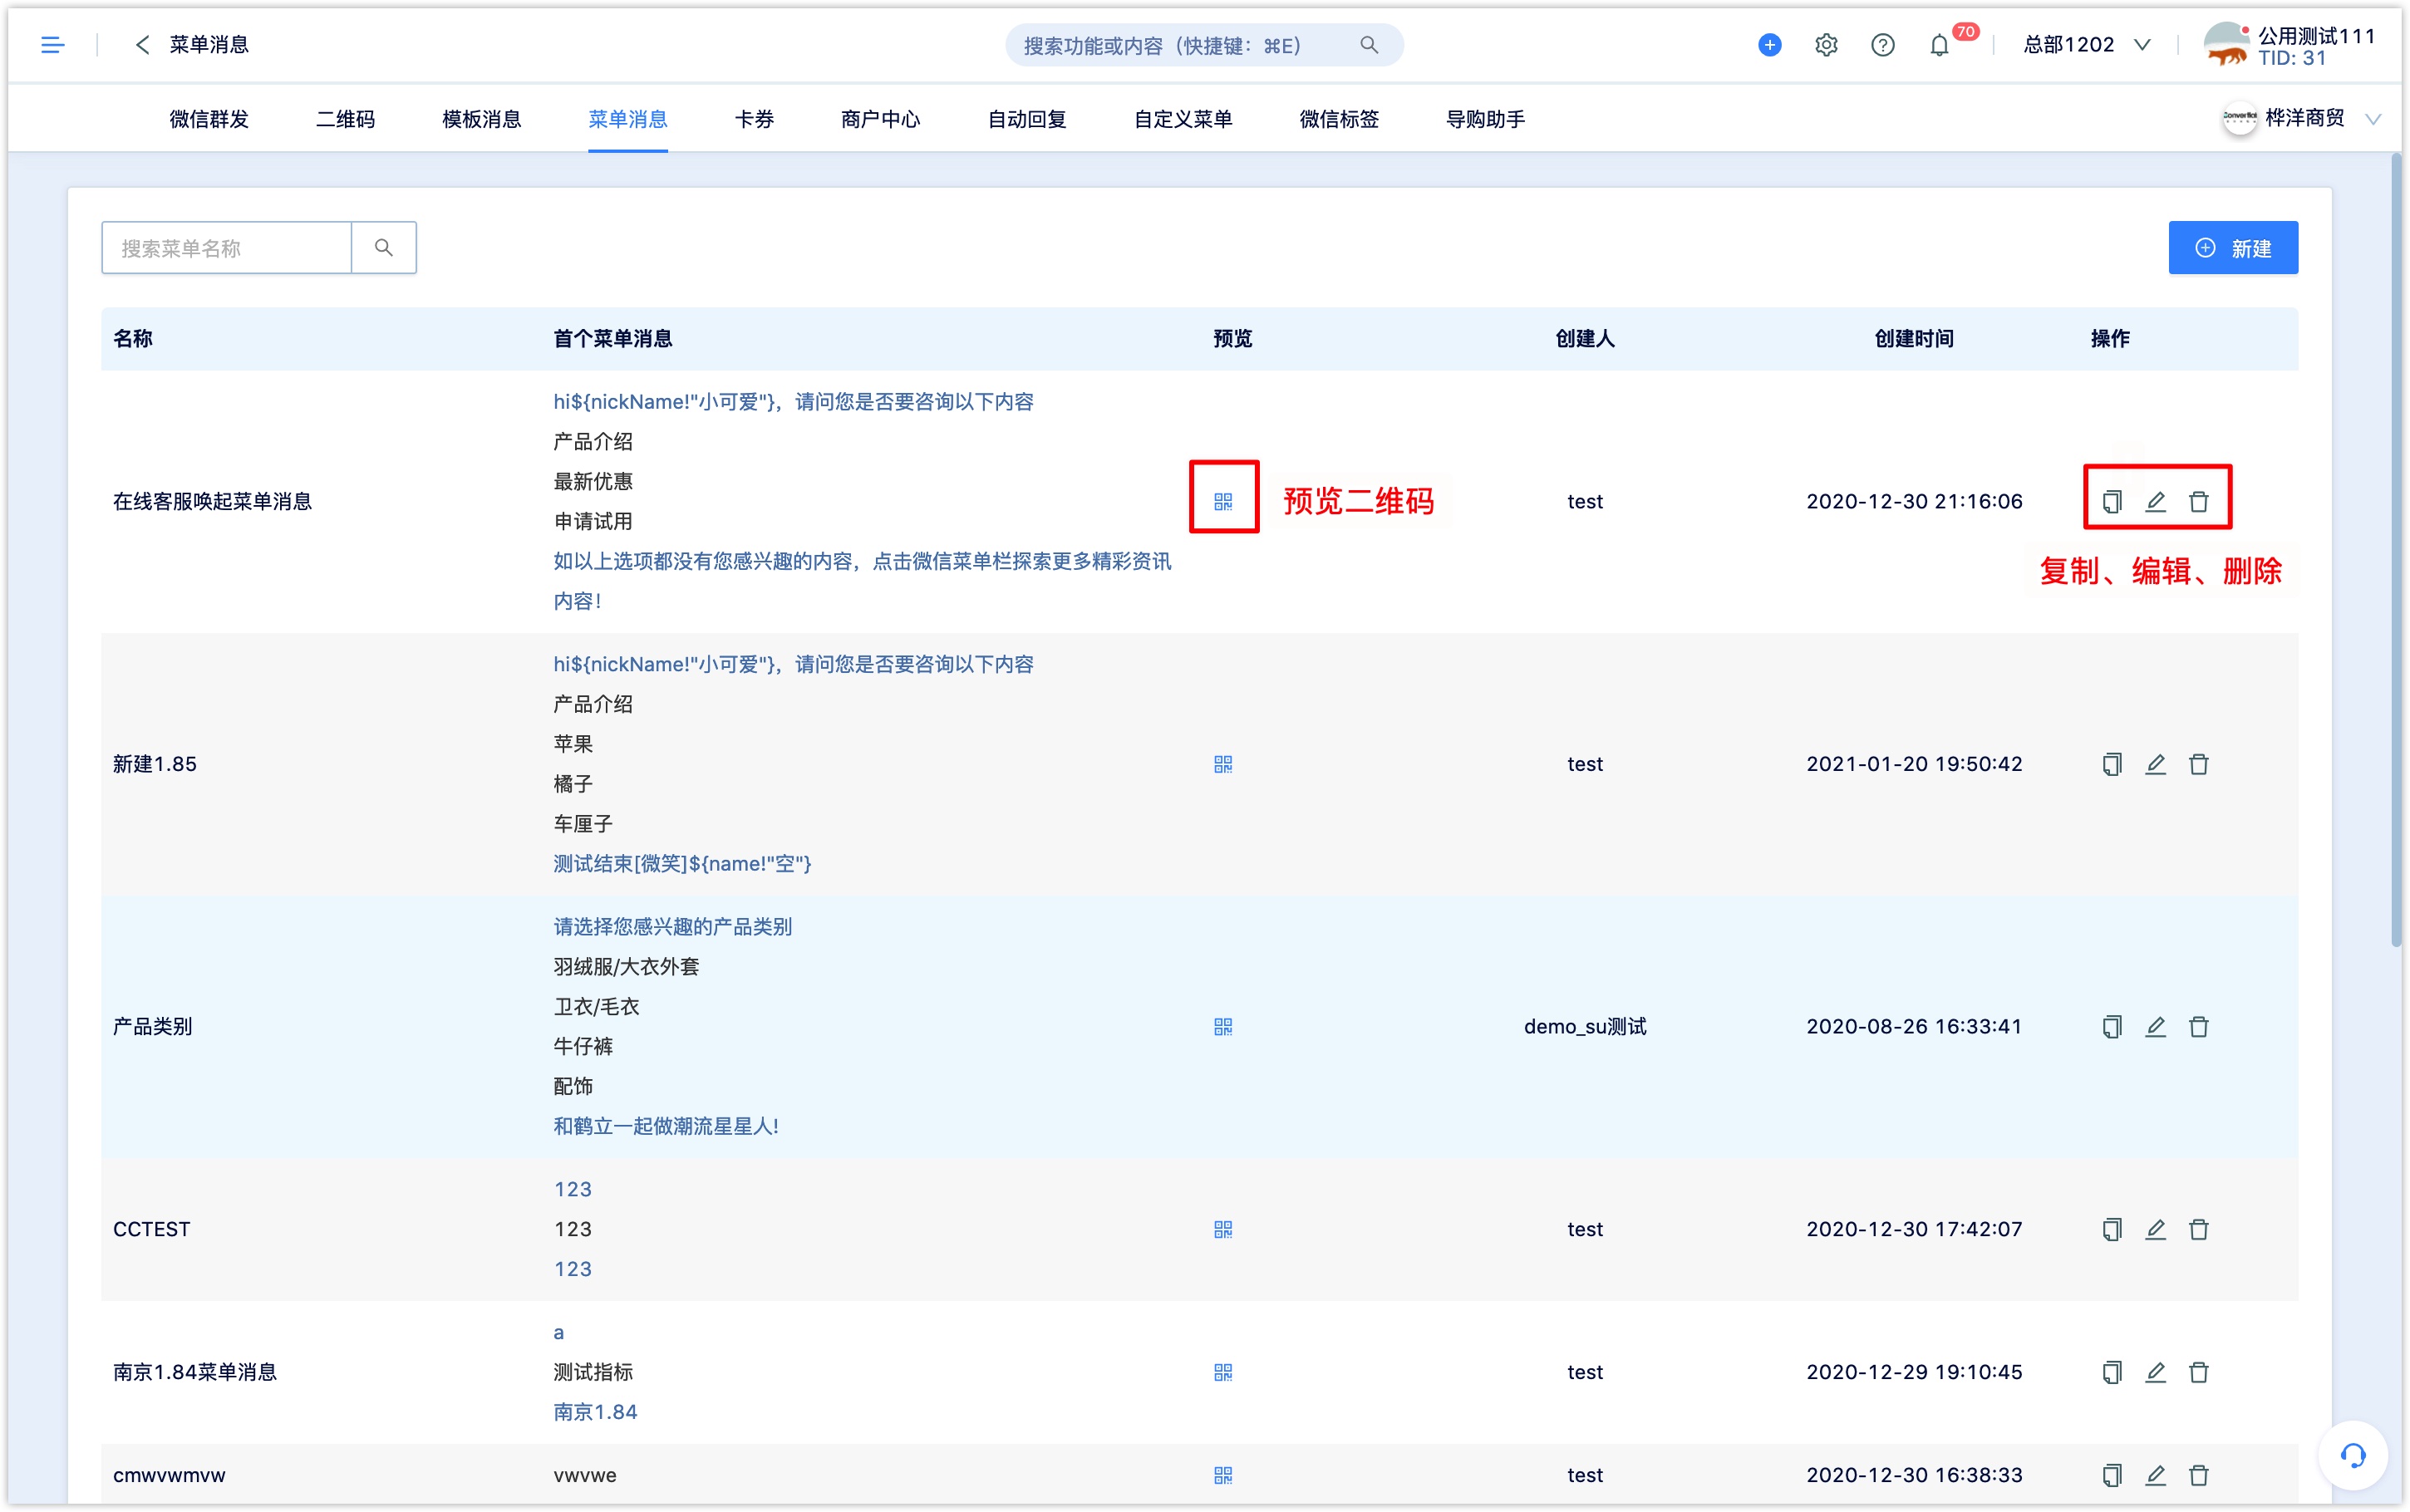Switch to the 自动回复 tab
The image size is (2410, 1512).
pos(1026,119)
